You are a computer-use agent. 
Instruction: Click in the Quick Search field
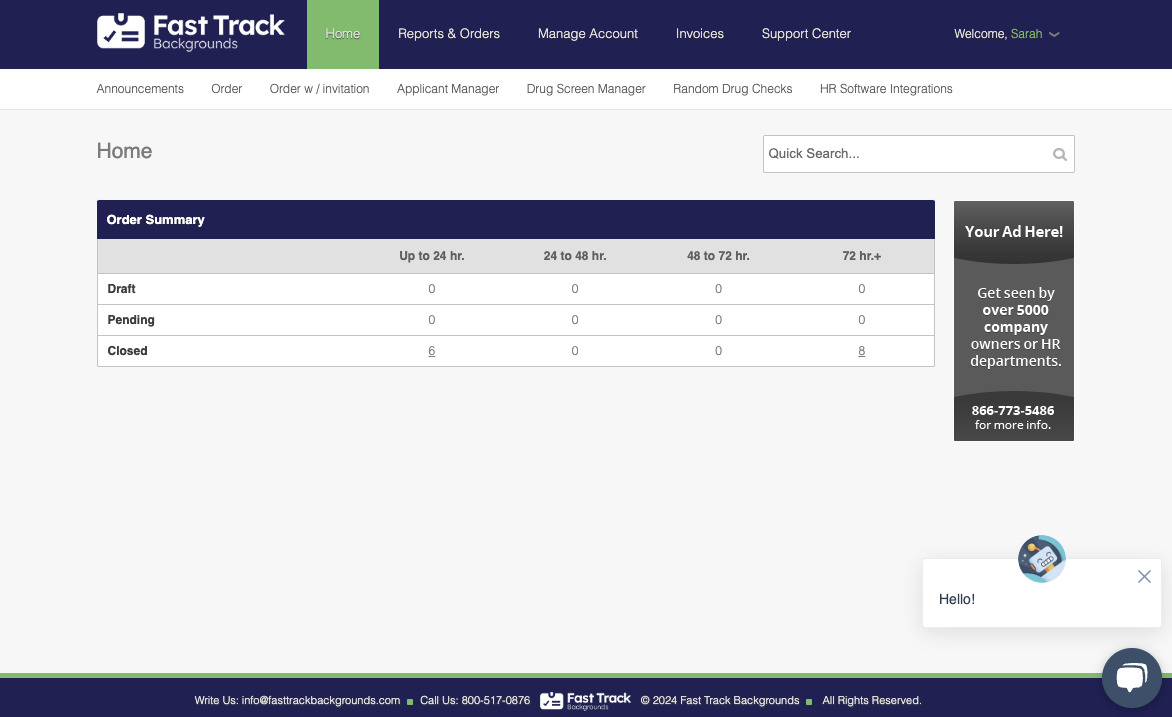point(905,154)
